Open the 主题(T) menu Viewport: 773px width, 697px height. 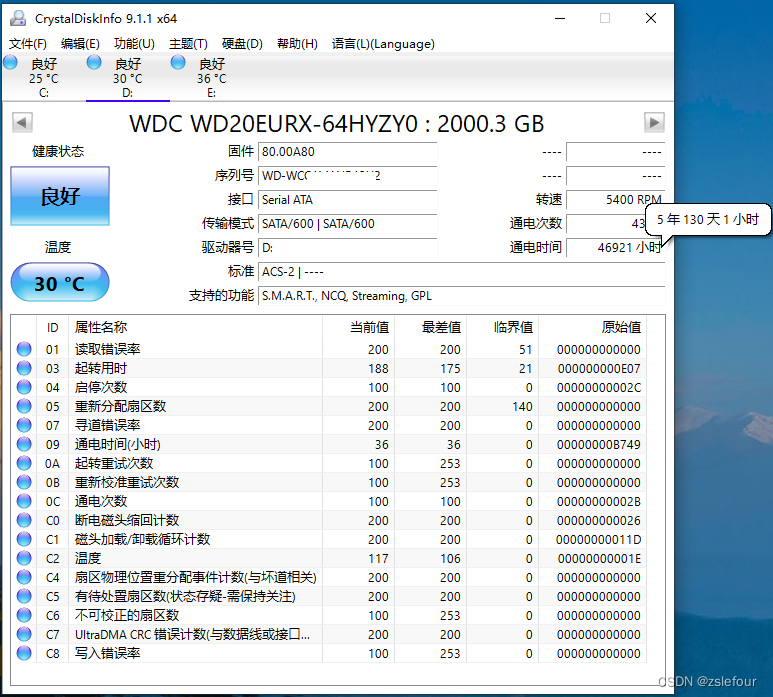tap(188, 44)
